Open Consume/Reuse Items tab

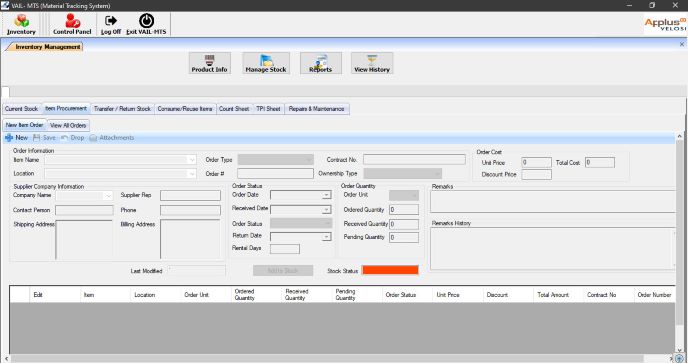click(x=185, y=108)
